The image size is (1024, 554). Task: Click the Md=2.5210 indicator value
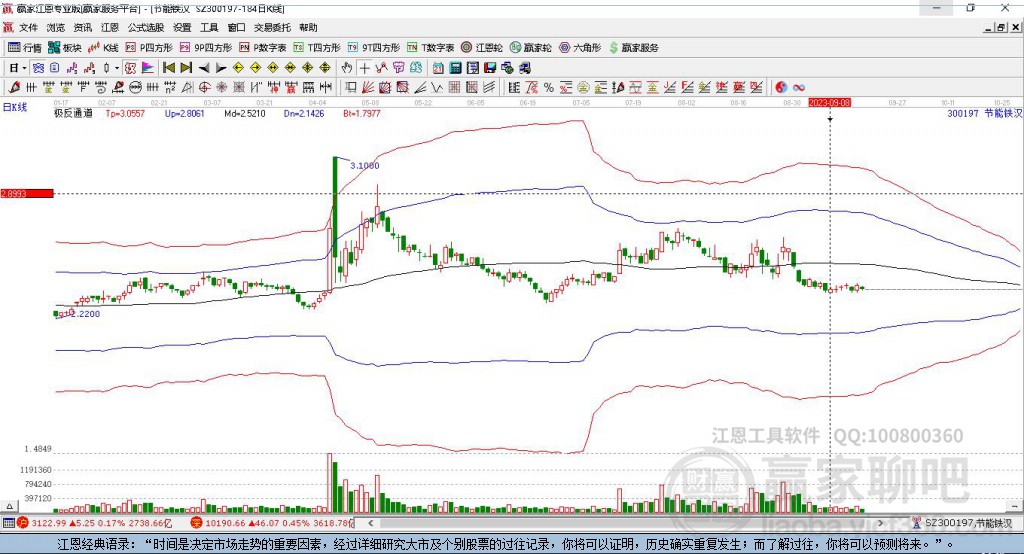245,113
